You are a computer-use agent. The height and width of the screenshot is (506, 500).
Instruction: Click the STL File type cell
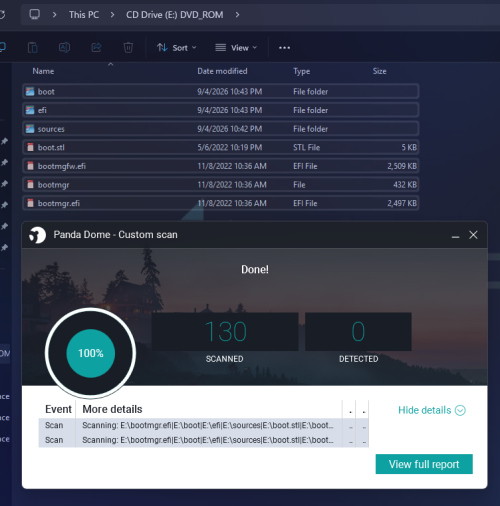click(306, 147)
